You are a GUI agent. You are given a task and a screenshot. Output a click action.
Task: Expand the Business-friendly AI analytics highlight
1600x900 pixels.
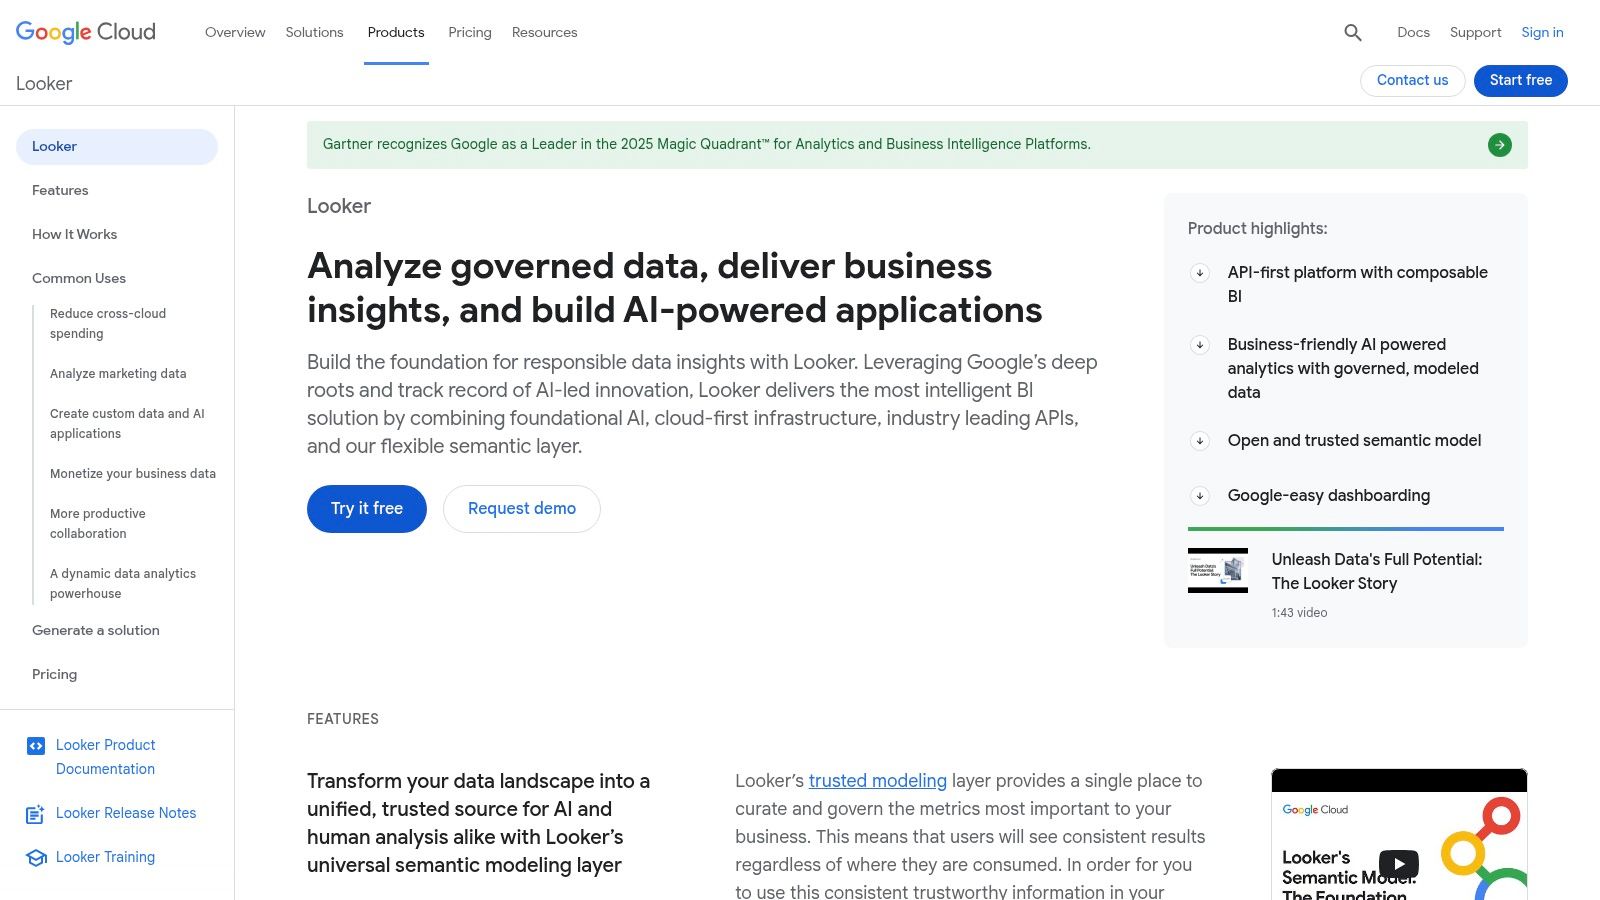1199,345
